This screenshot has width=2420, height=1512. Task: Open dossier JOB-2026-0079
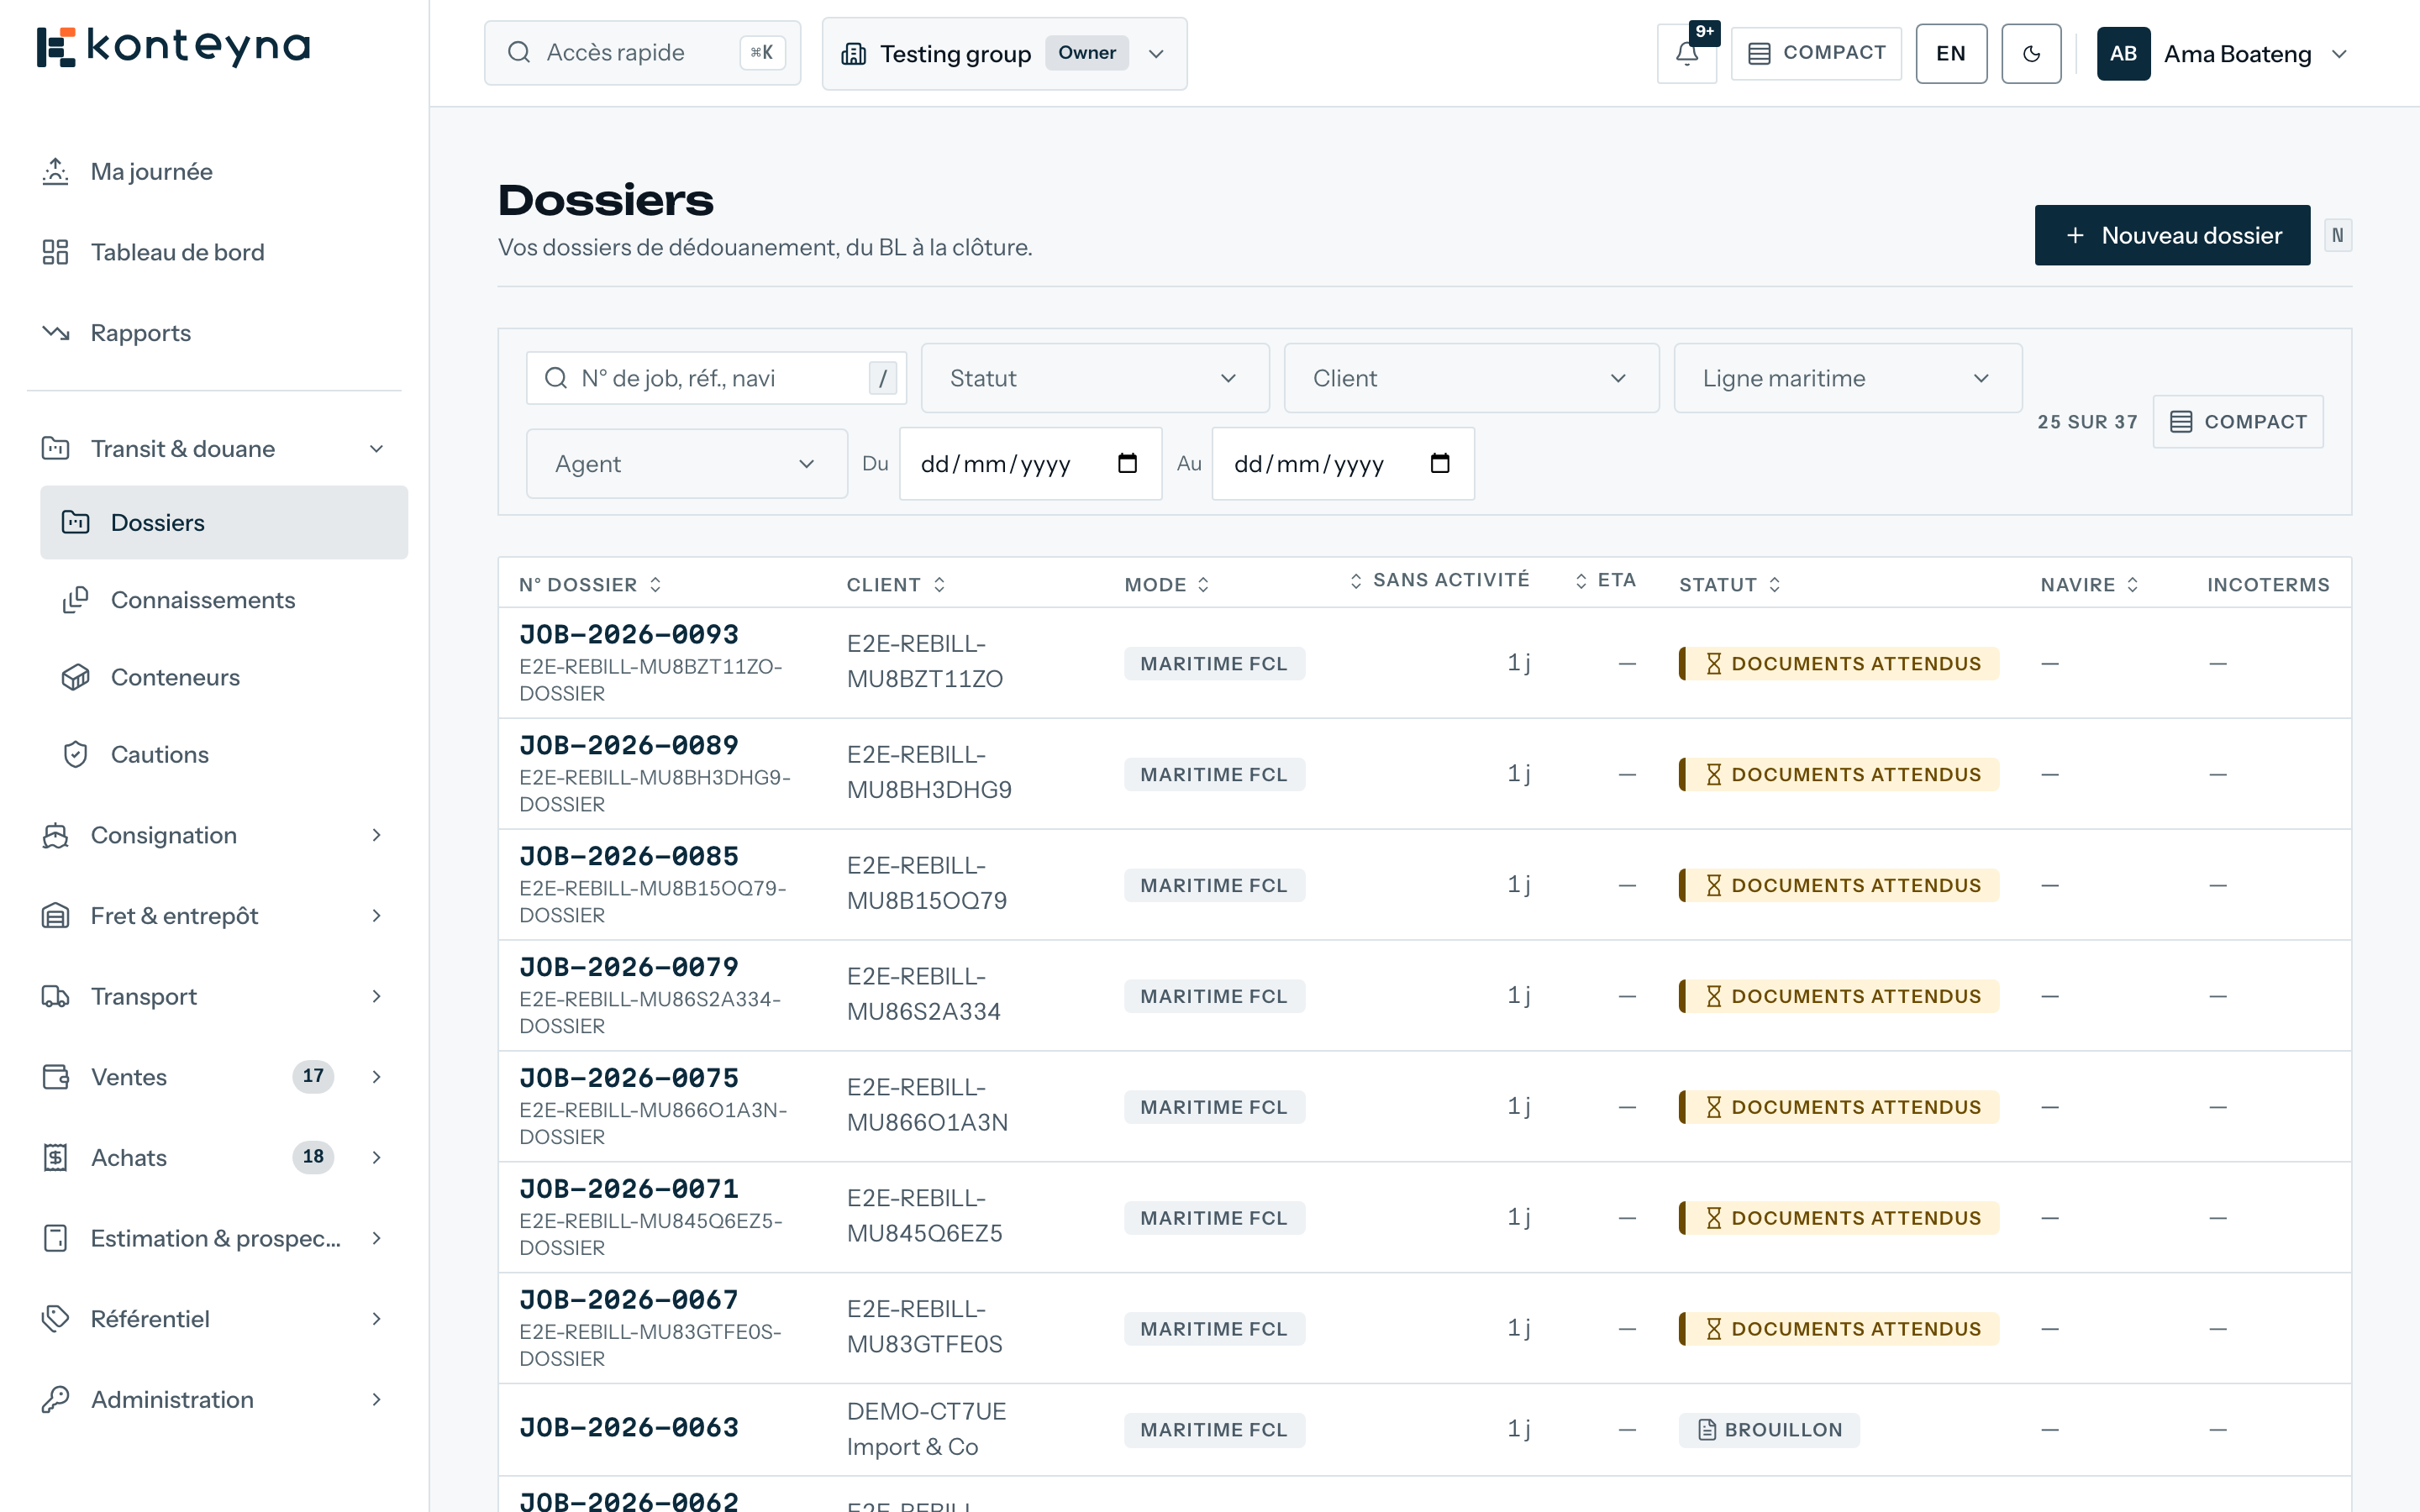(x=629, y=968)
